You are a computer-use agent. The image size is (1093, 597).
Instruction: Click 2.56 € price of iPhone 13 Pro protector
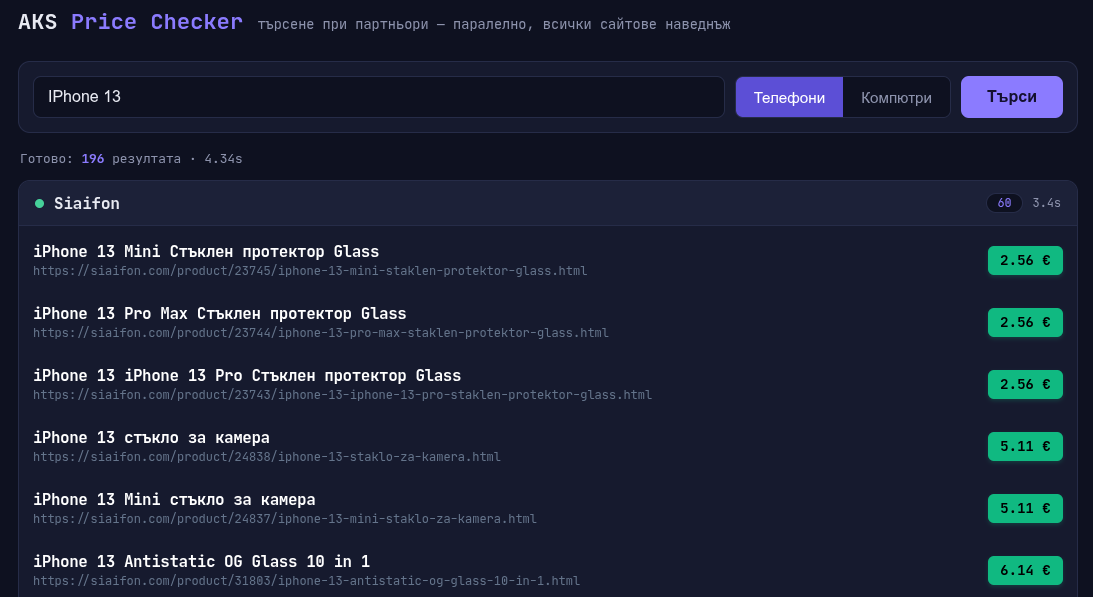point(1025,384)
